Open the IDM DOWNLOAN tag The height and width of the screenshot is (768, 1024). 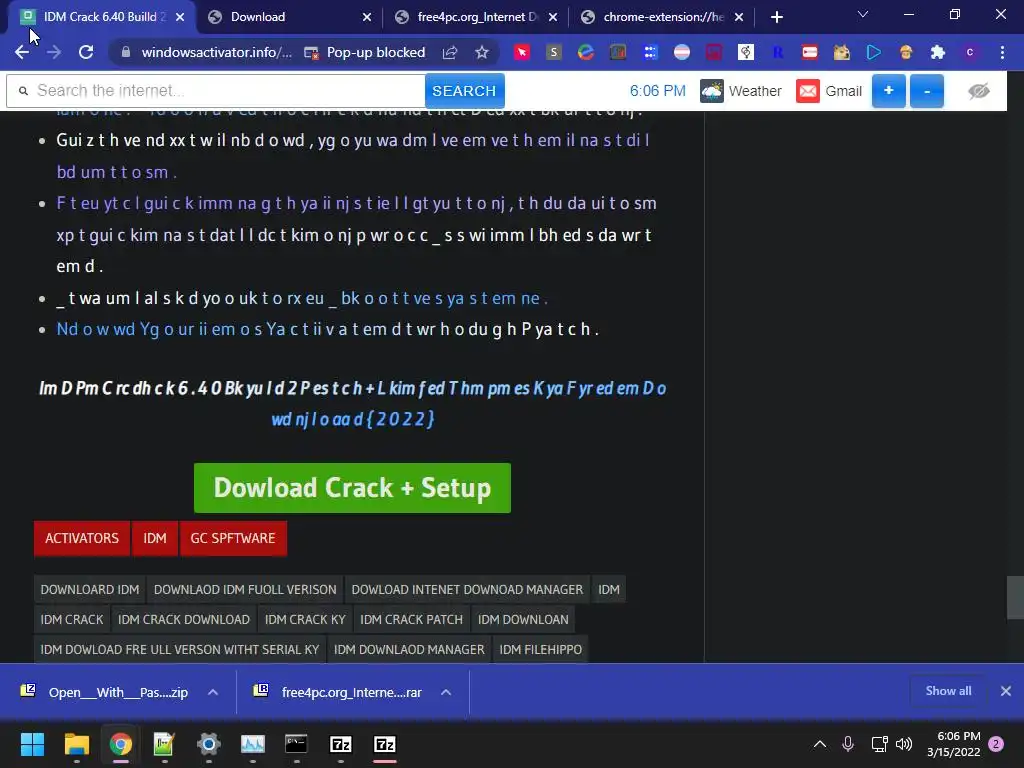[x=523, y=620]
